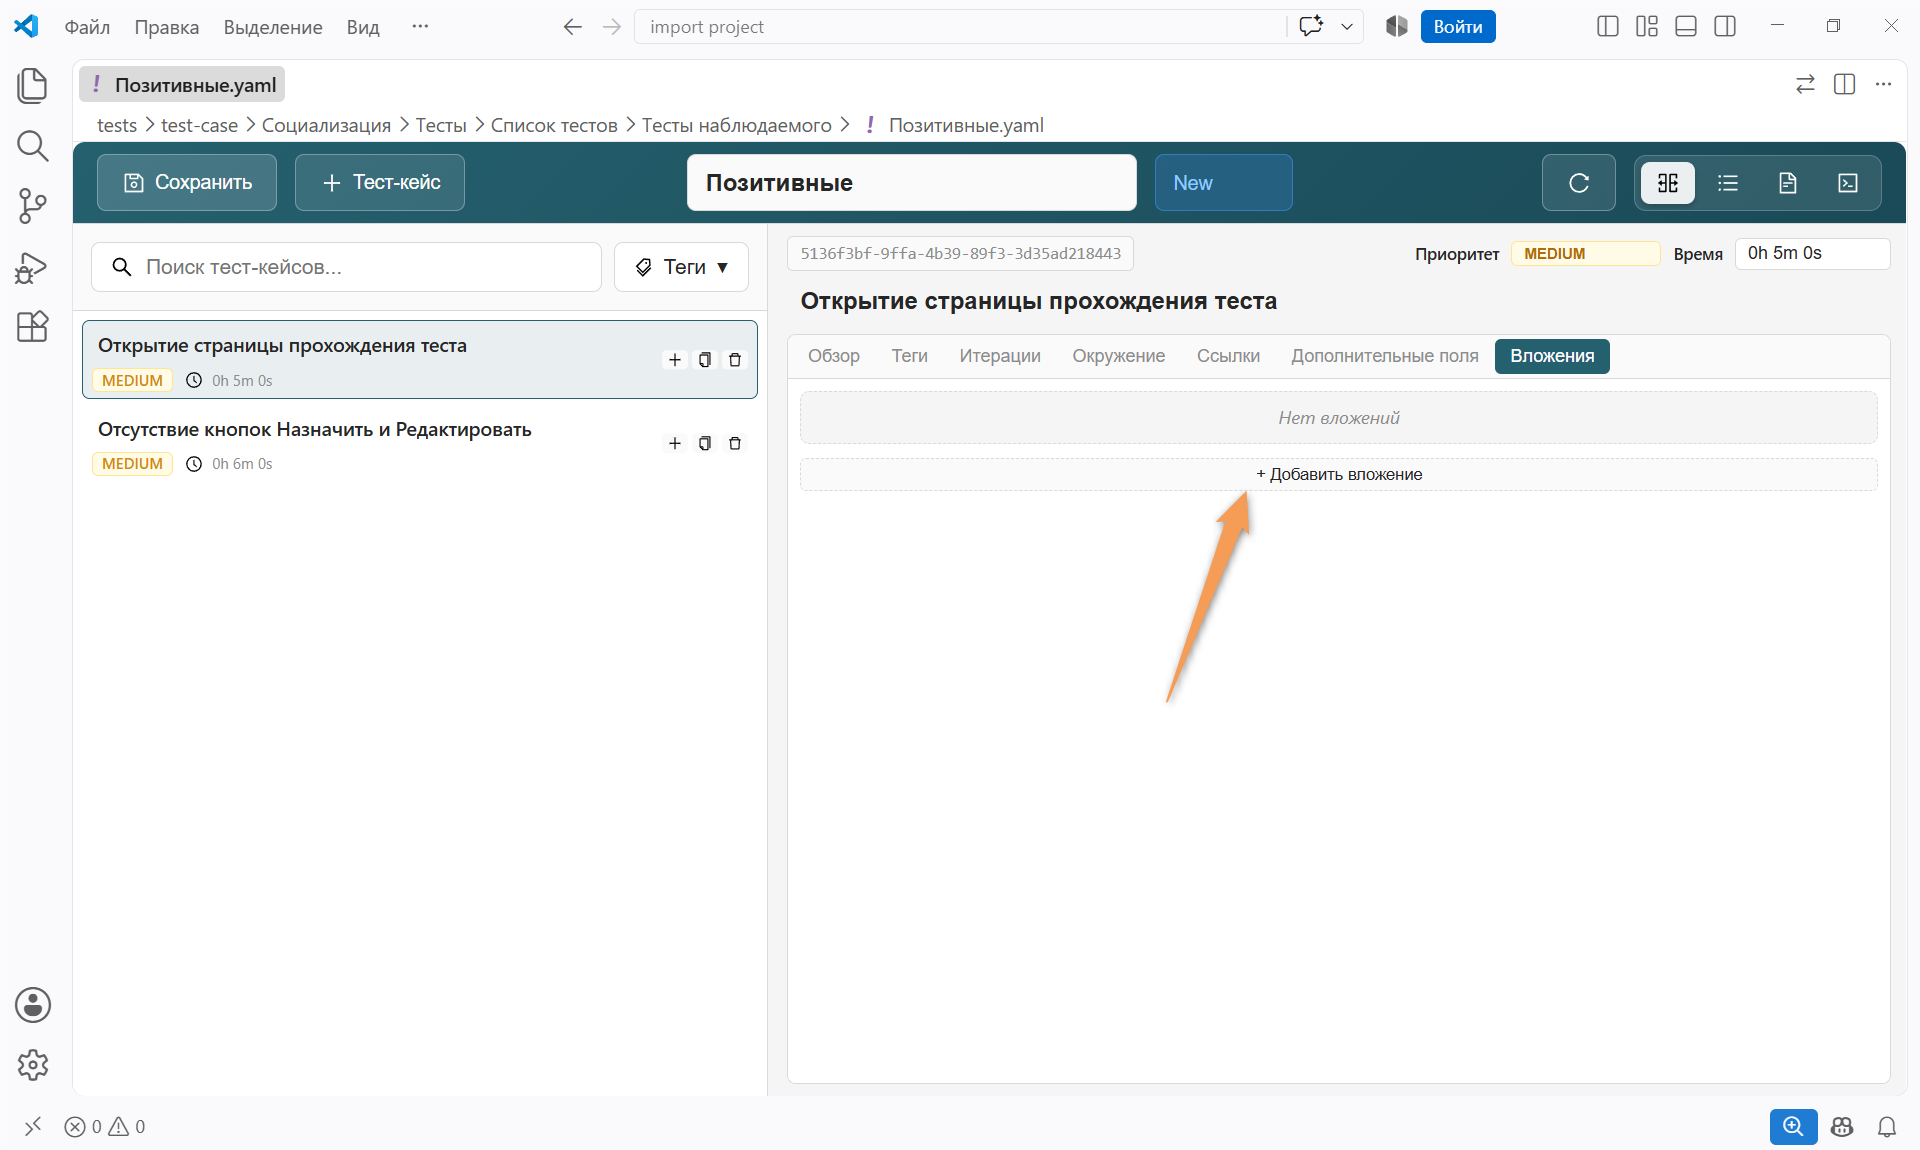Delete the Отсутствие кнопок Назначить и Редактировать case

[x=735, y=443]
